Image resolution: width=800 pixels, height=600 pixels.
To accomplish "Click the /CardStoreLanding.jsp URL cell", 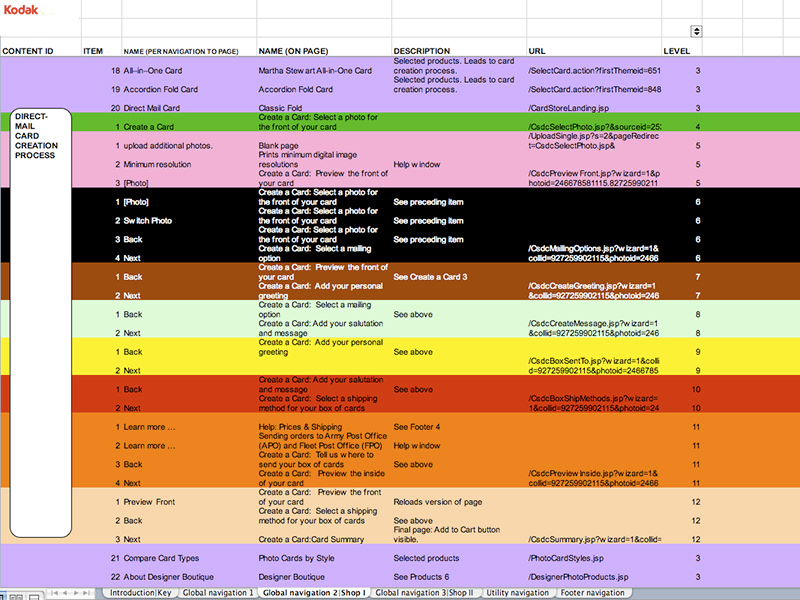I will click(x=568, y=108).
